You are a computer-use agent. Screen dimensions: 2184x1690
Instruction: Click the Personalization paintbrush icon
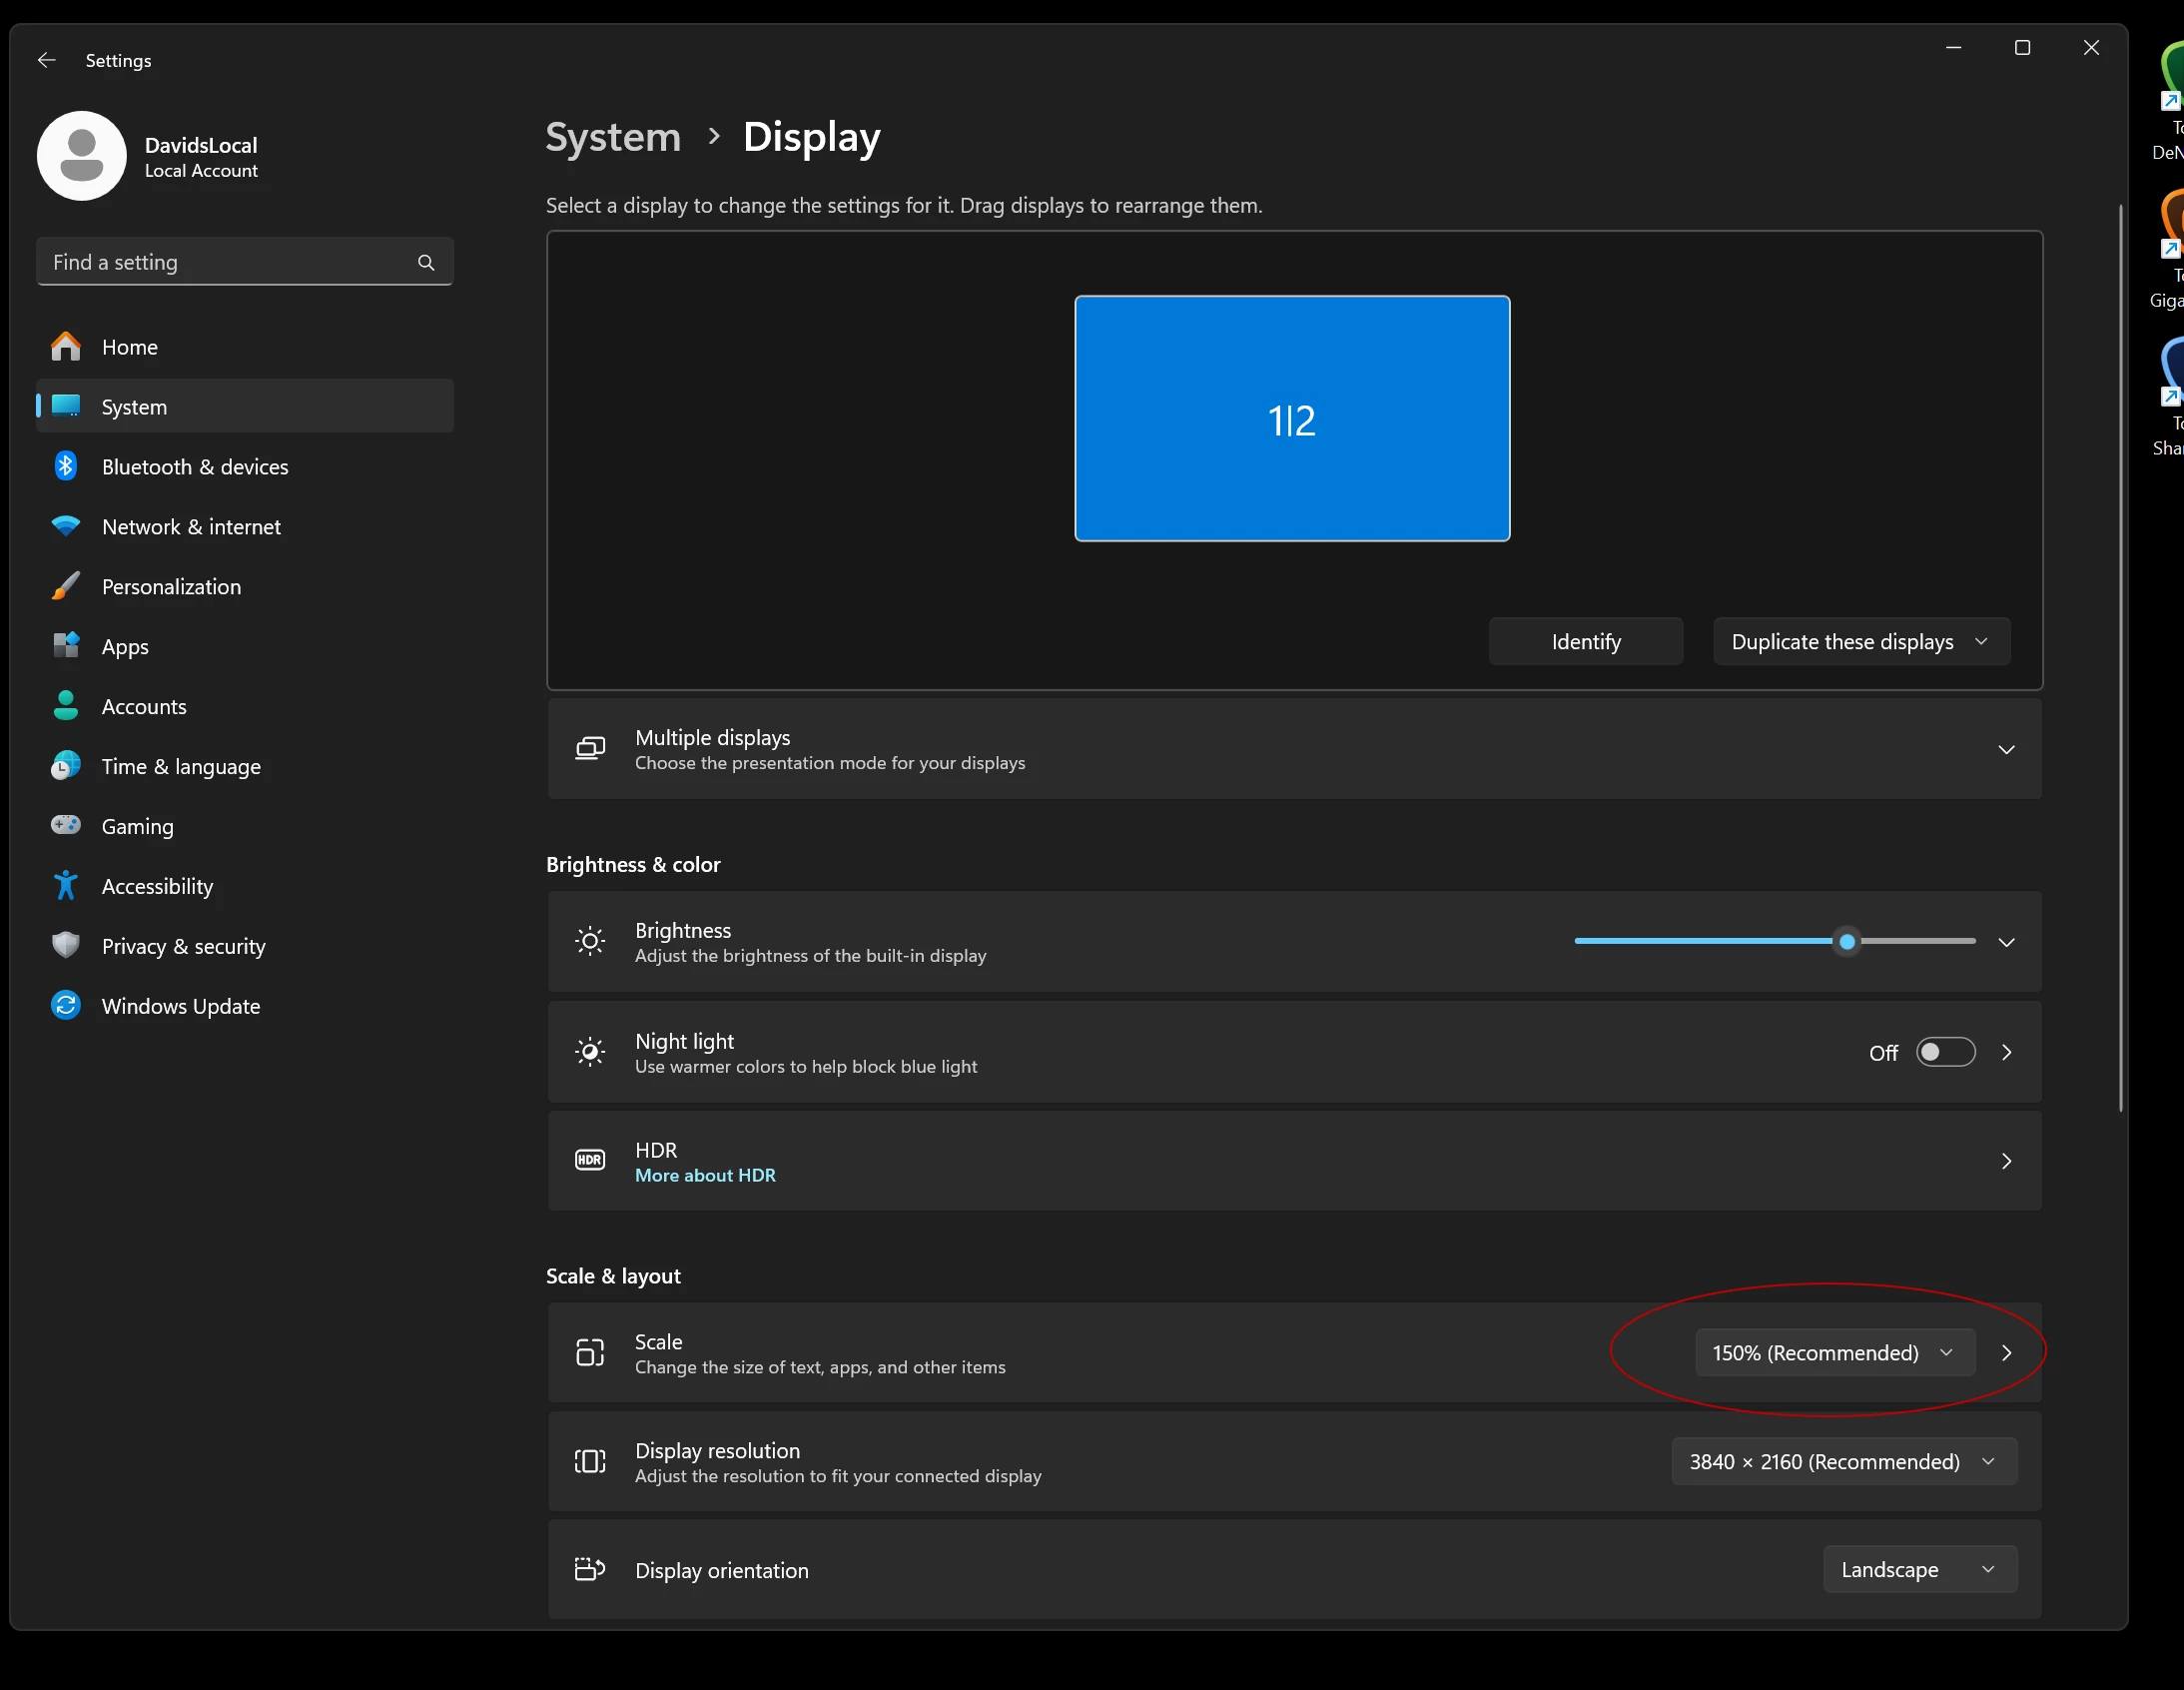(66, 586)
